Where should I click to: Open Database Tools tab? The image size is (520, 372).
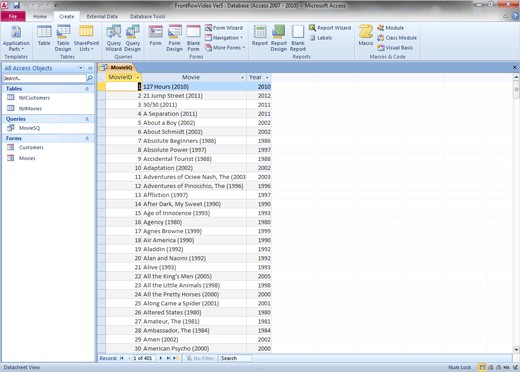[x=147, y=16]
